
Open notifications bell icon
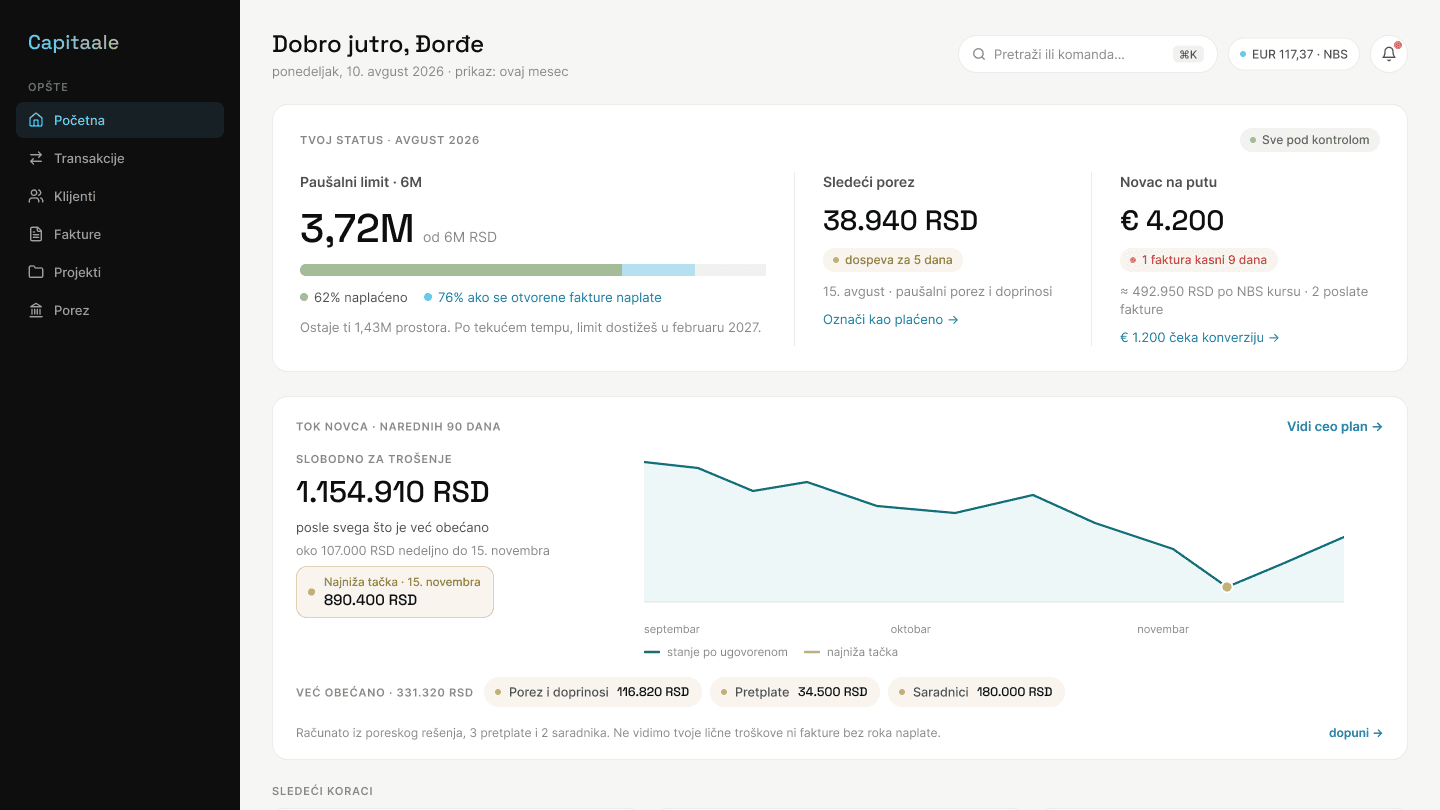(x=1389, y=54)
